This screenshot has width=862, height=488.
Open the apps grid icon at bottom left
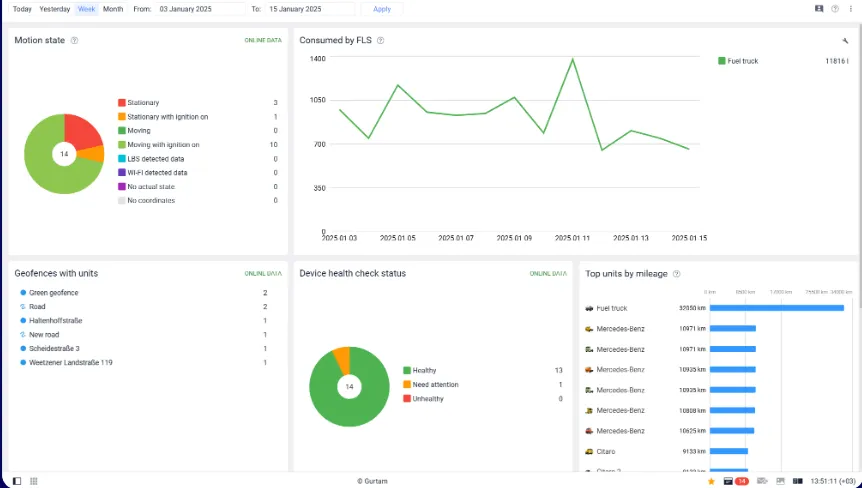(34, 481)
